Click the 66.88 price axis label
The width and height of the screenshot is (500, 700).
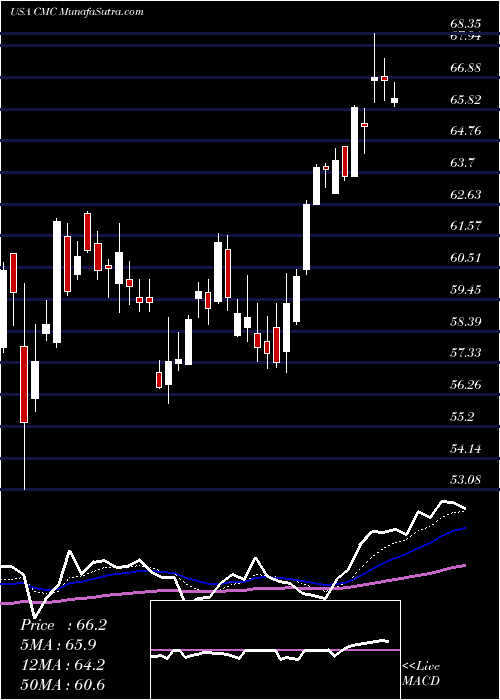(466, 68)
